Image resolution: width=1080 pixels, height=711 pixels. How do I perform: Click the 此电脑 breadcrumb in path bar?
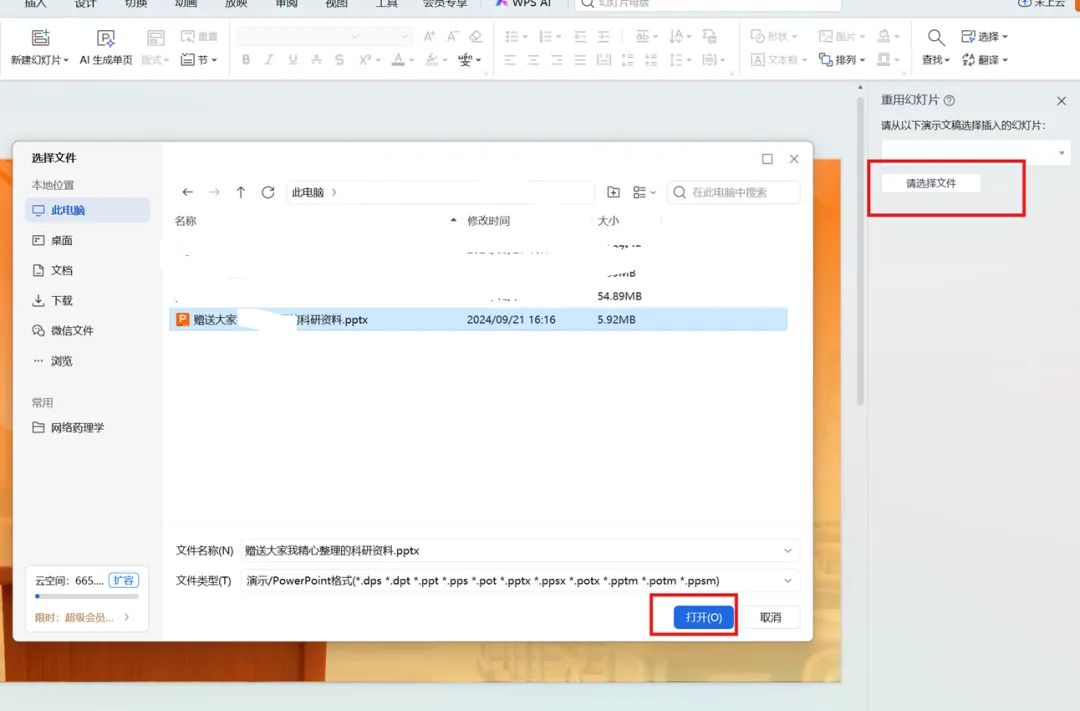(308, 192)
